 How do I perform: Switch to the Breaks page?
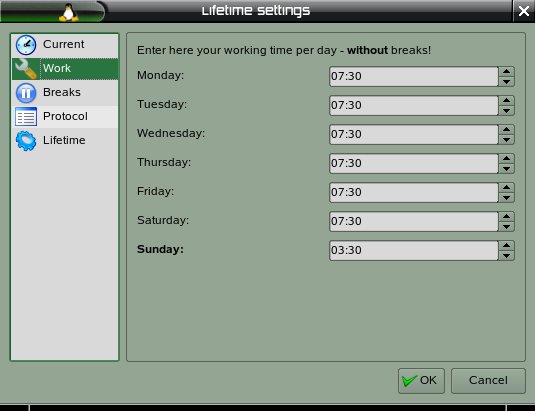coord(65,93)
